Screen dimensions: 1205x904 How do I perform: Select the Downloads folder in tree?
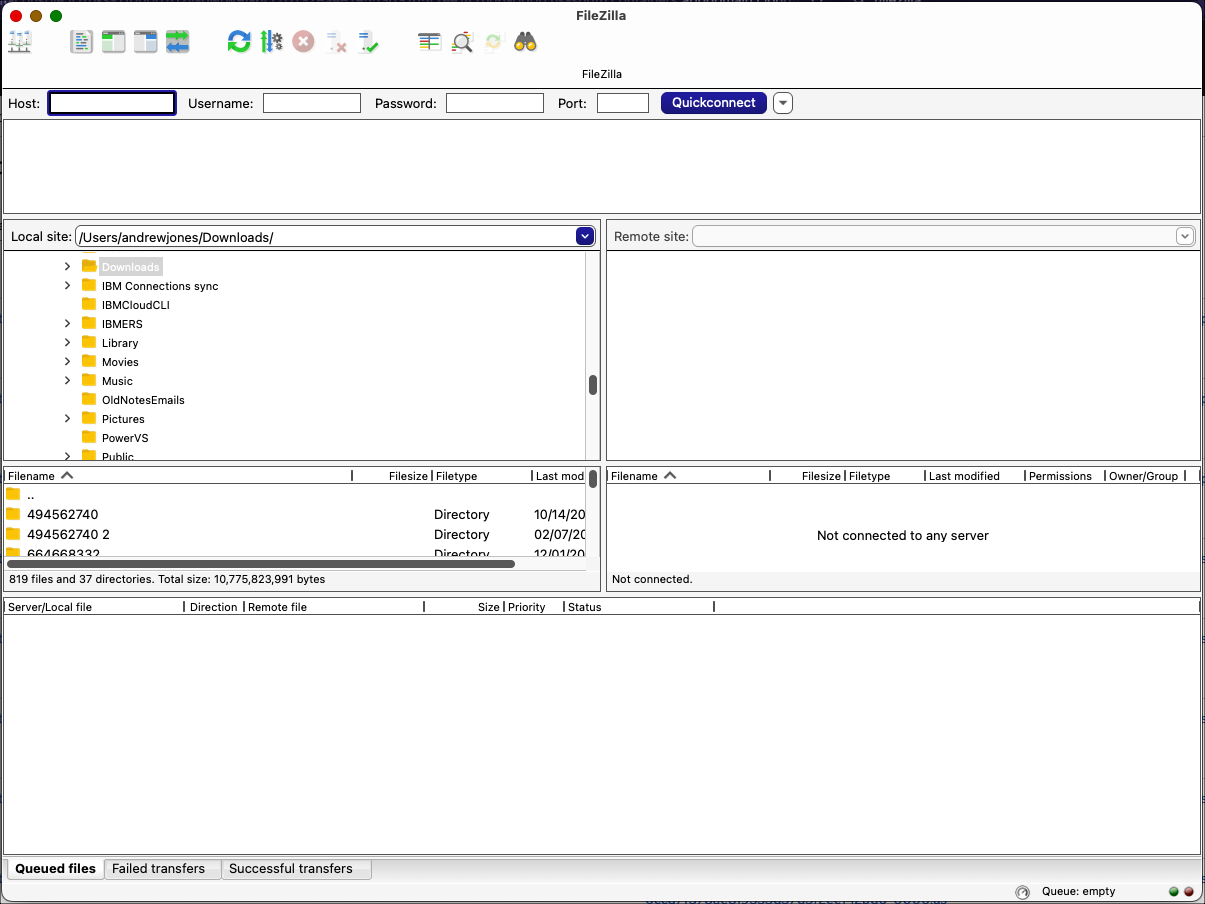pos(130,267)
